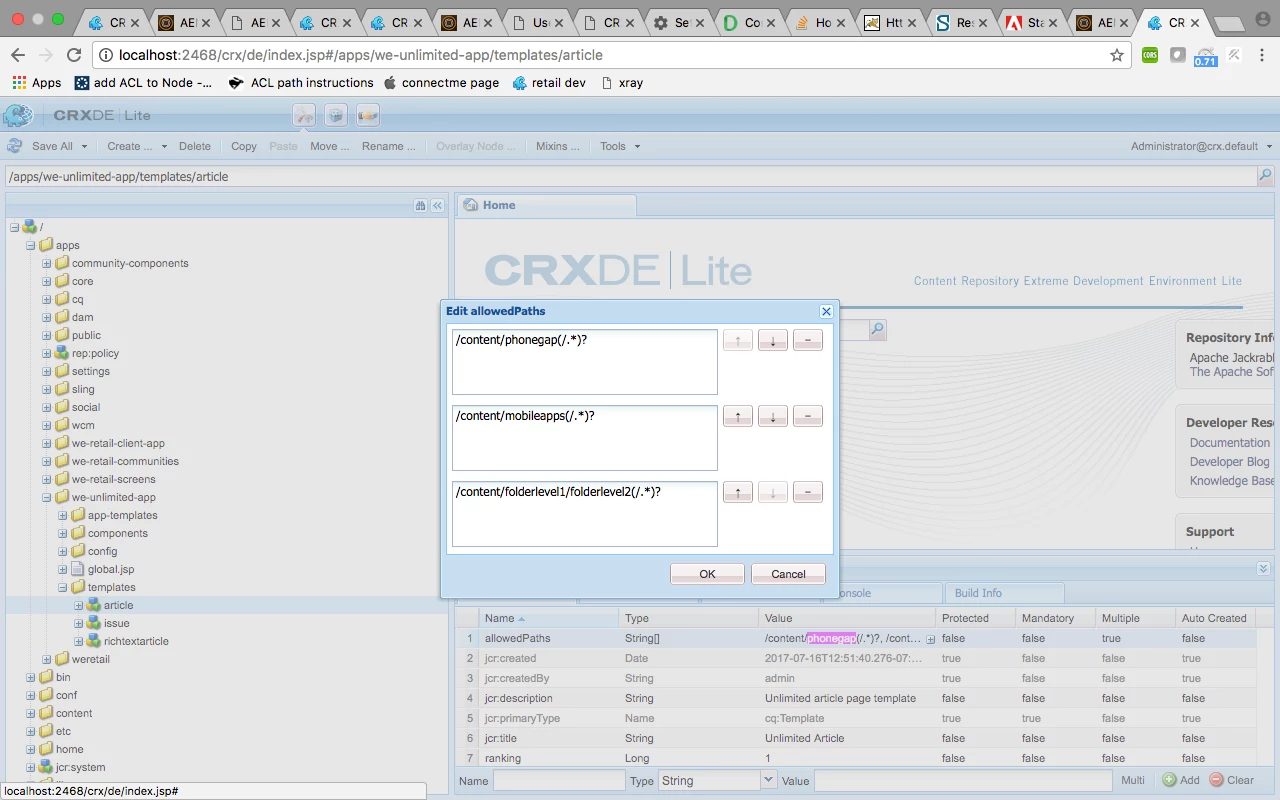
Task: Expand the content folder node
Action: [x=31, y=713]
